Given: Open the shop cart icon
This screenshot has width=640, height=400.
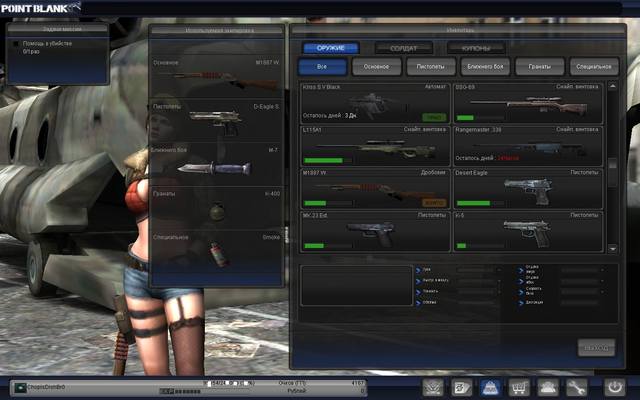Looking at the screenshot, I should (519, 387).
